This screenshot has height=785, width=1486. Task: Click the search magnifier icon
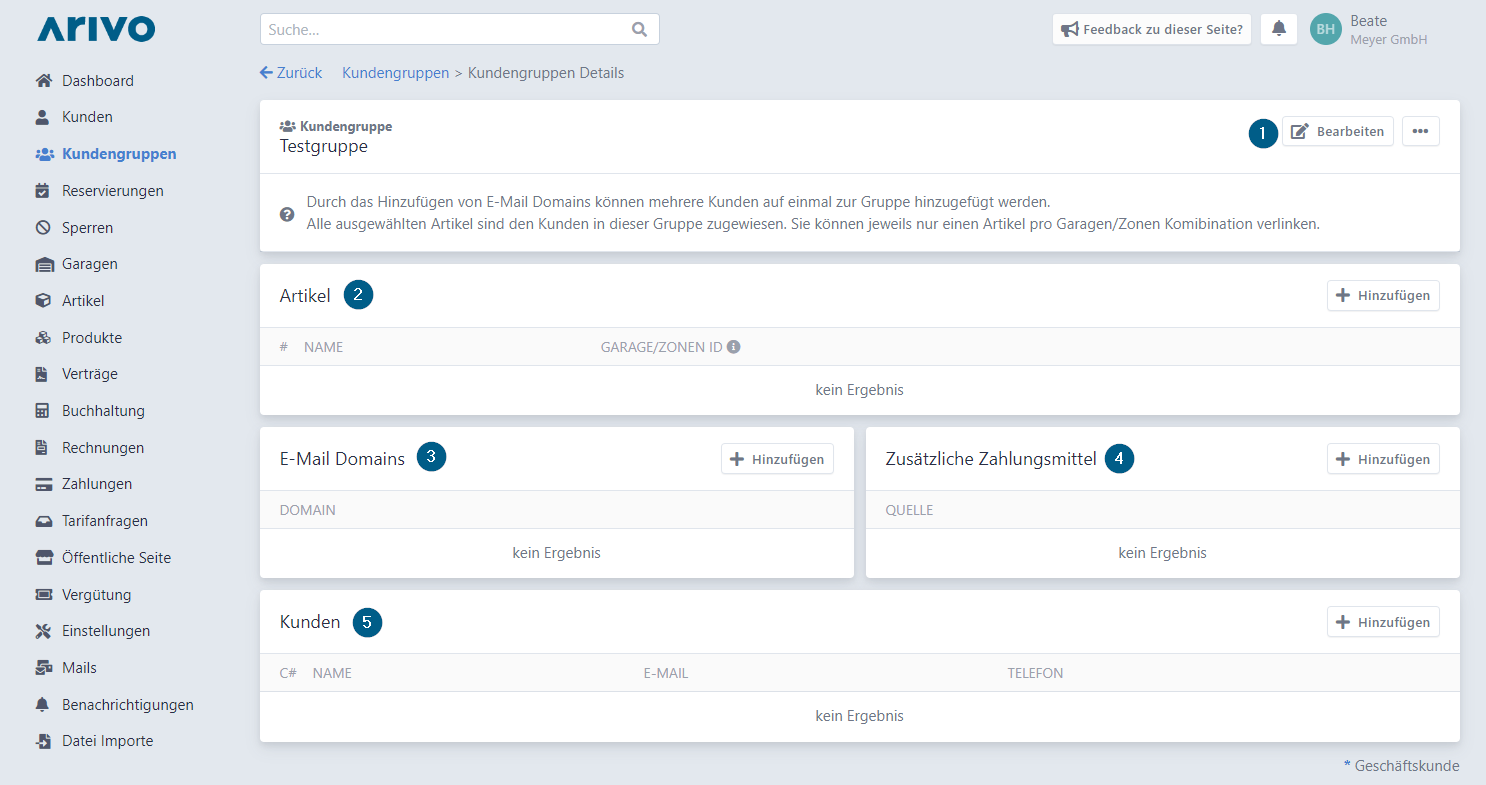640,29
